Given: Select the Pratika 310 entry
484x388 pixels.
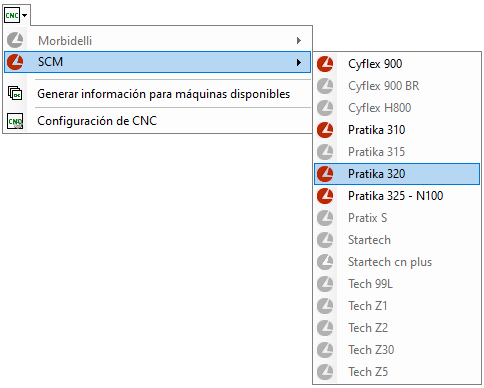Looking at the screenshot, I should coord(397,130).
